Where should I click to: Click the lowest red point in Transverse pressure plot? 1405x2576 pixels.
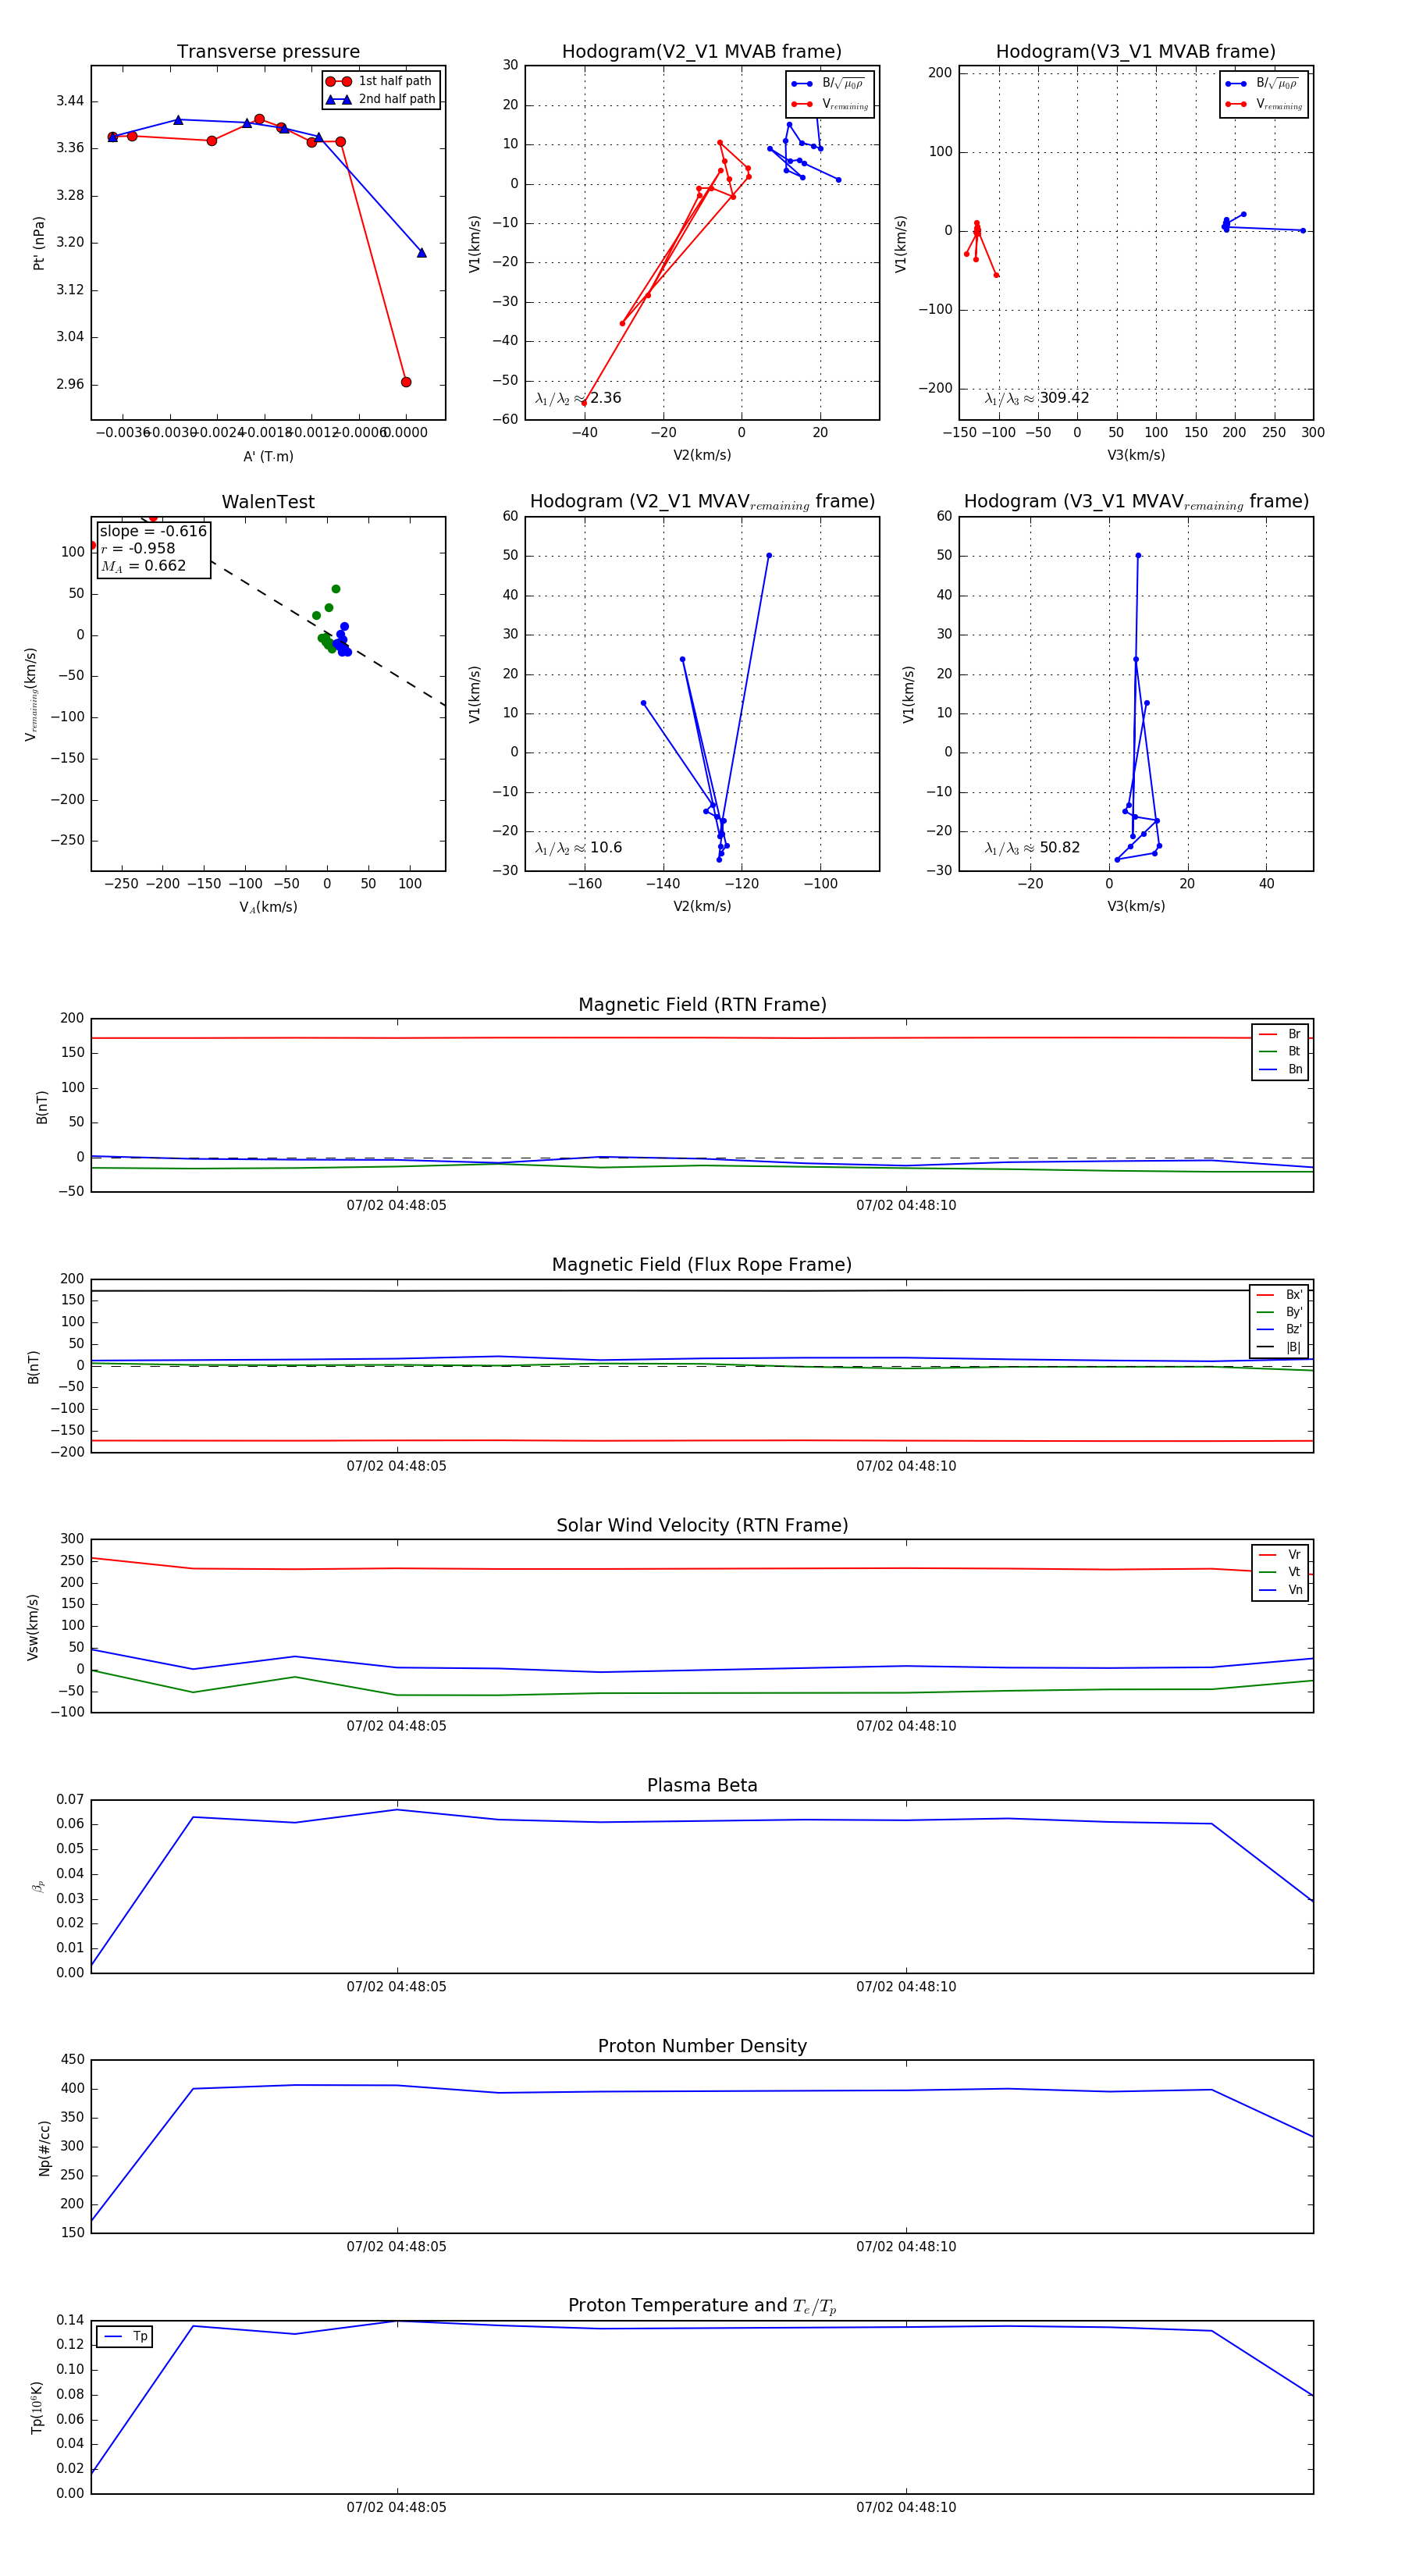click(x=405, y=382)
